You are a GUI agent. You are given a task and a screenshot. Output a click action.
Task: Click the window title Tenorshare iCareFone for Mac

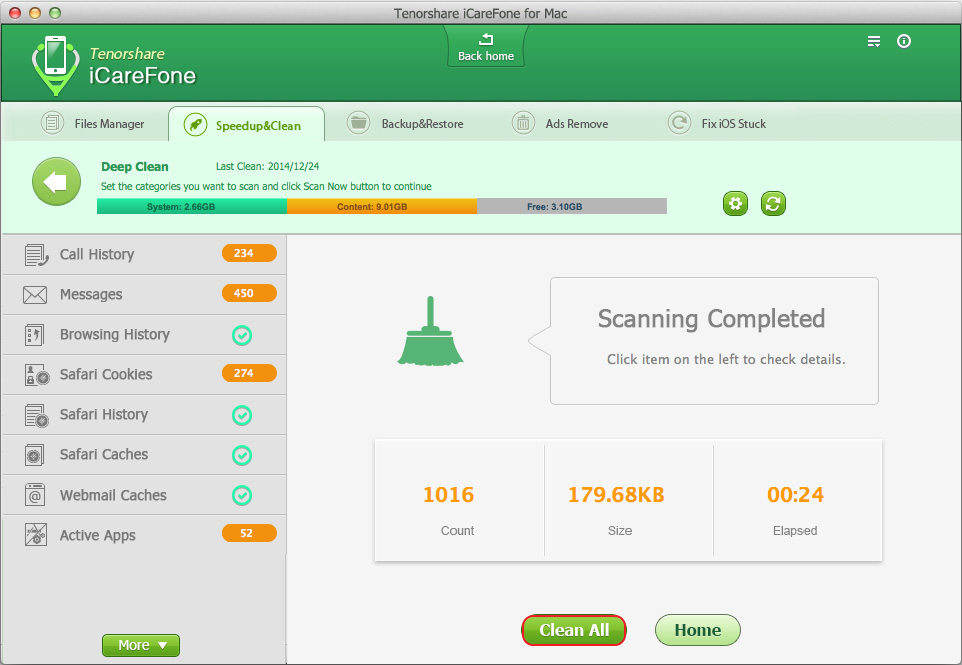[x=480, y=13]
